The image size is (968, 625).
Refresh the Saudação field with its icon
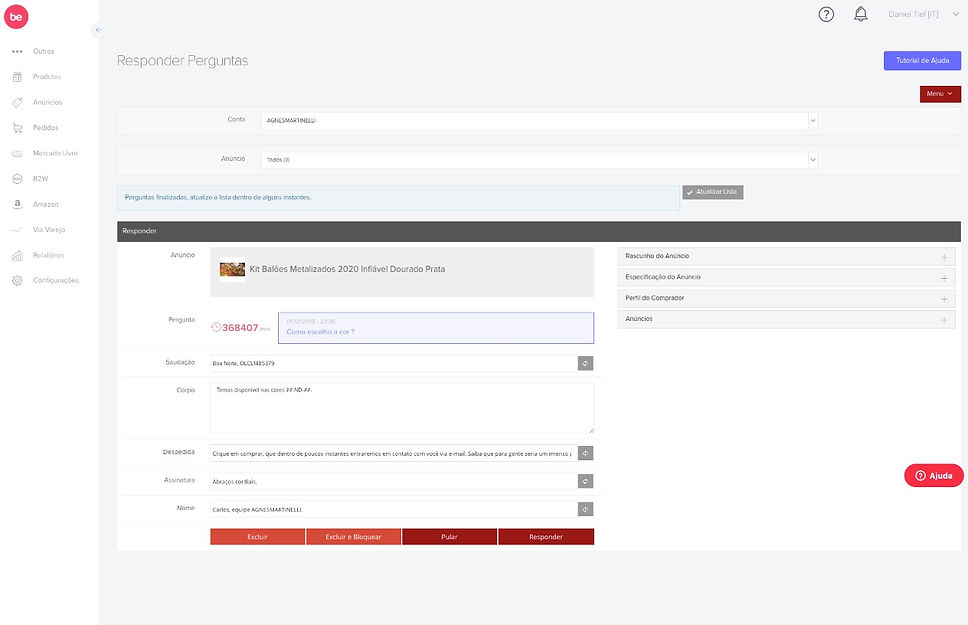pos(585,363)
